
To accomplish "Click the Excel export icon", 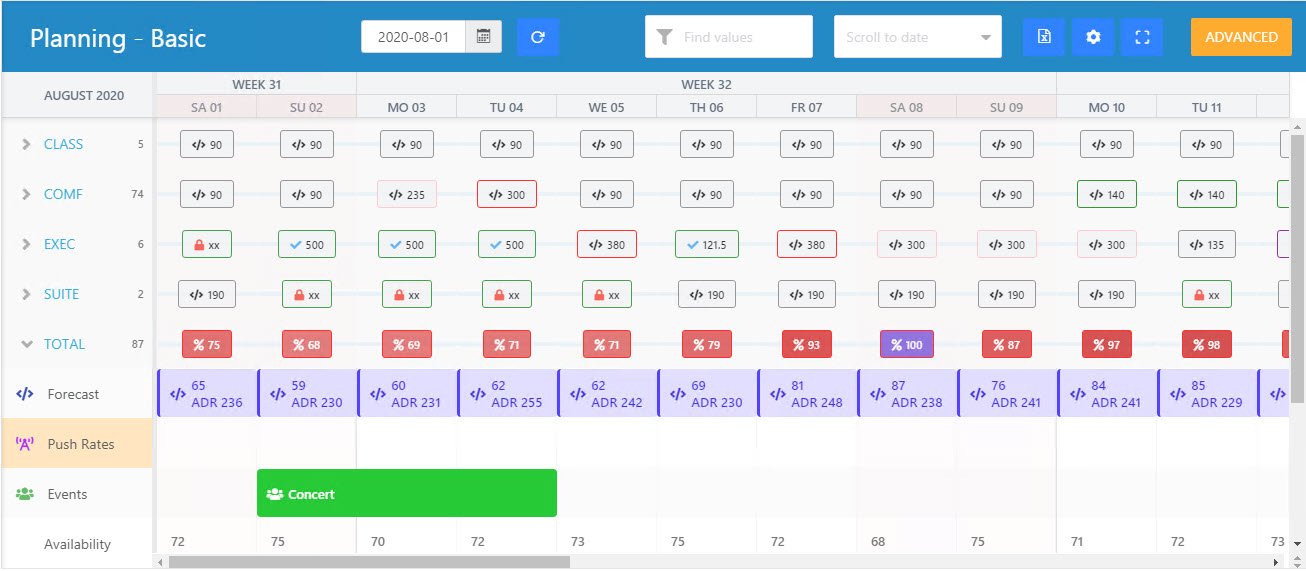I will (x=1044, y=37).
